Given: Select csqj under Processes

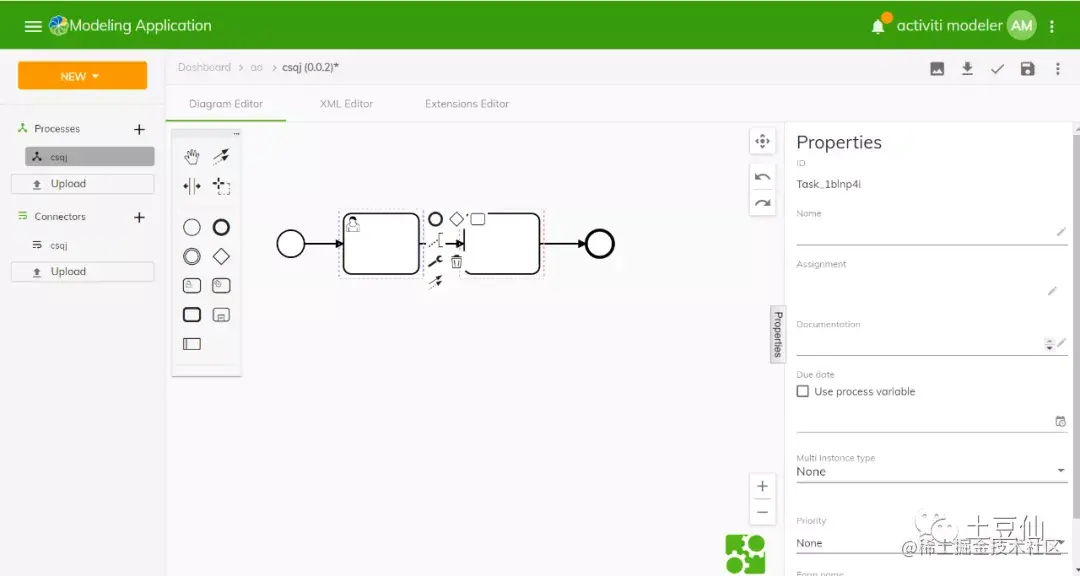Looking at the screenshot, I should [x=90, y=156].
